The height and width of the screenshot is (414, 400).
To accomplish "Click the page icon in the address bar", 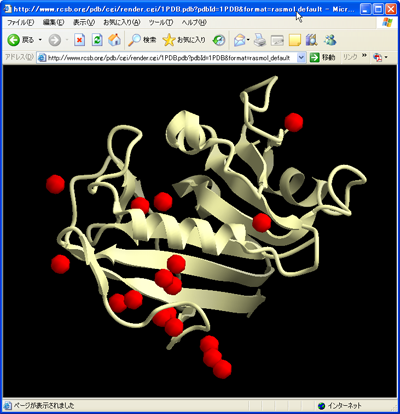I will pos(42,58).
